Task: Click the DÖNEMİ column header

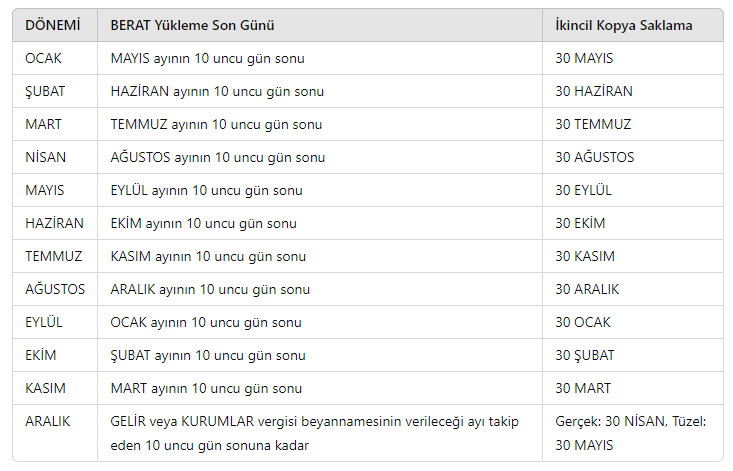Action: 55,25
